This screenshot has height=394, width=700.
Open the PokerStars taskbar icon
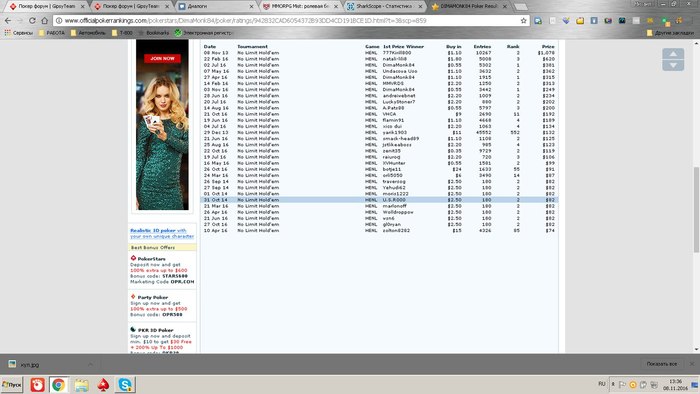(x=103, y=385)
